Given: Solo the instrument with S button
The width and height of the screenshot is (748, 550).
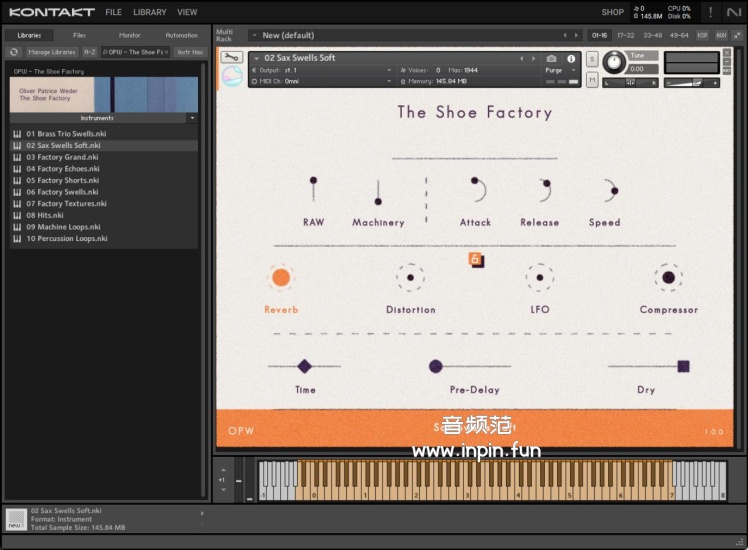Looking at the screenshot, I should click(x=592, y=59).
